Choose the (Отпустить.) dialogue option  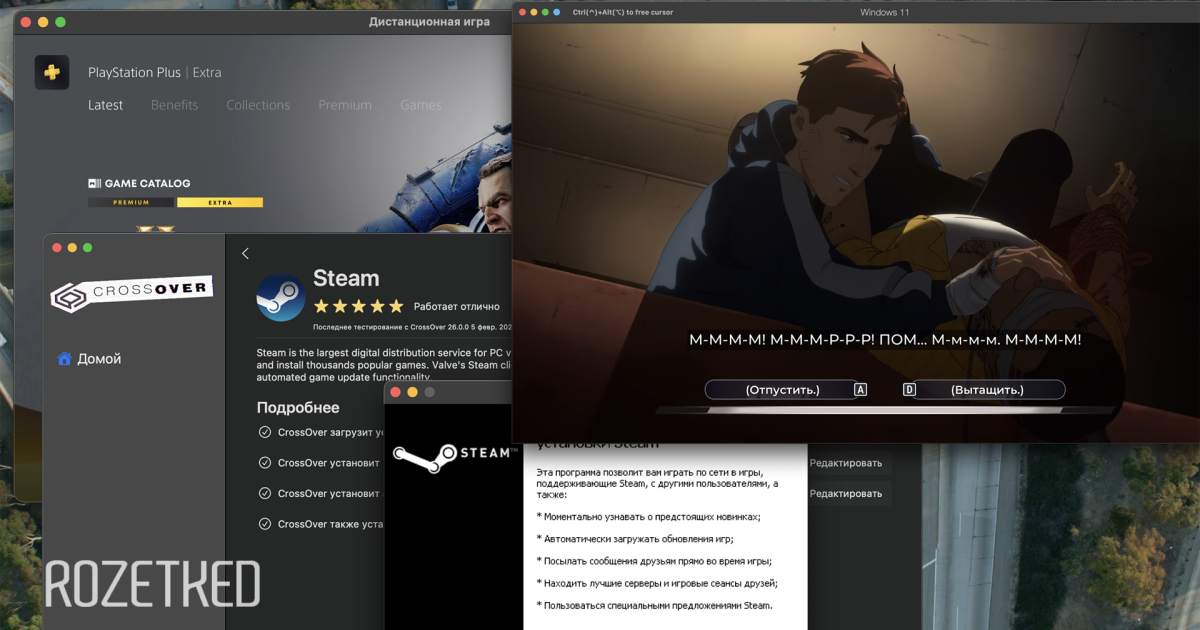tap(783, 390)
